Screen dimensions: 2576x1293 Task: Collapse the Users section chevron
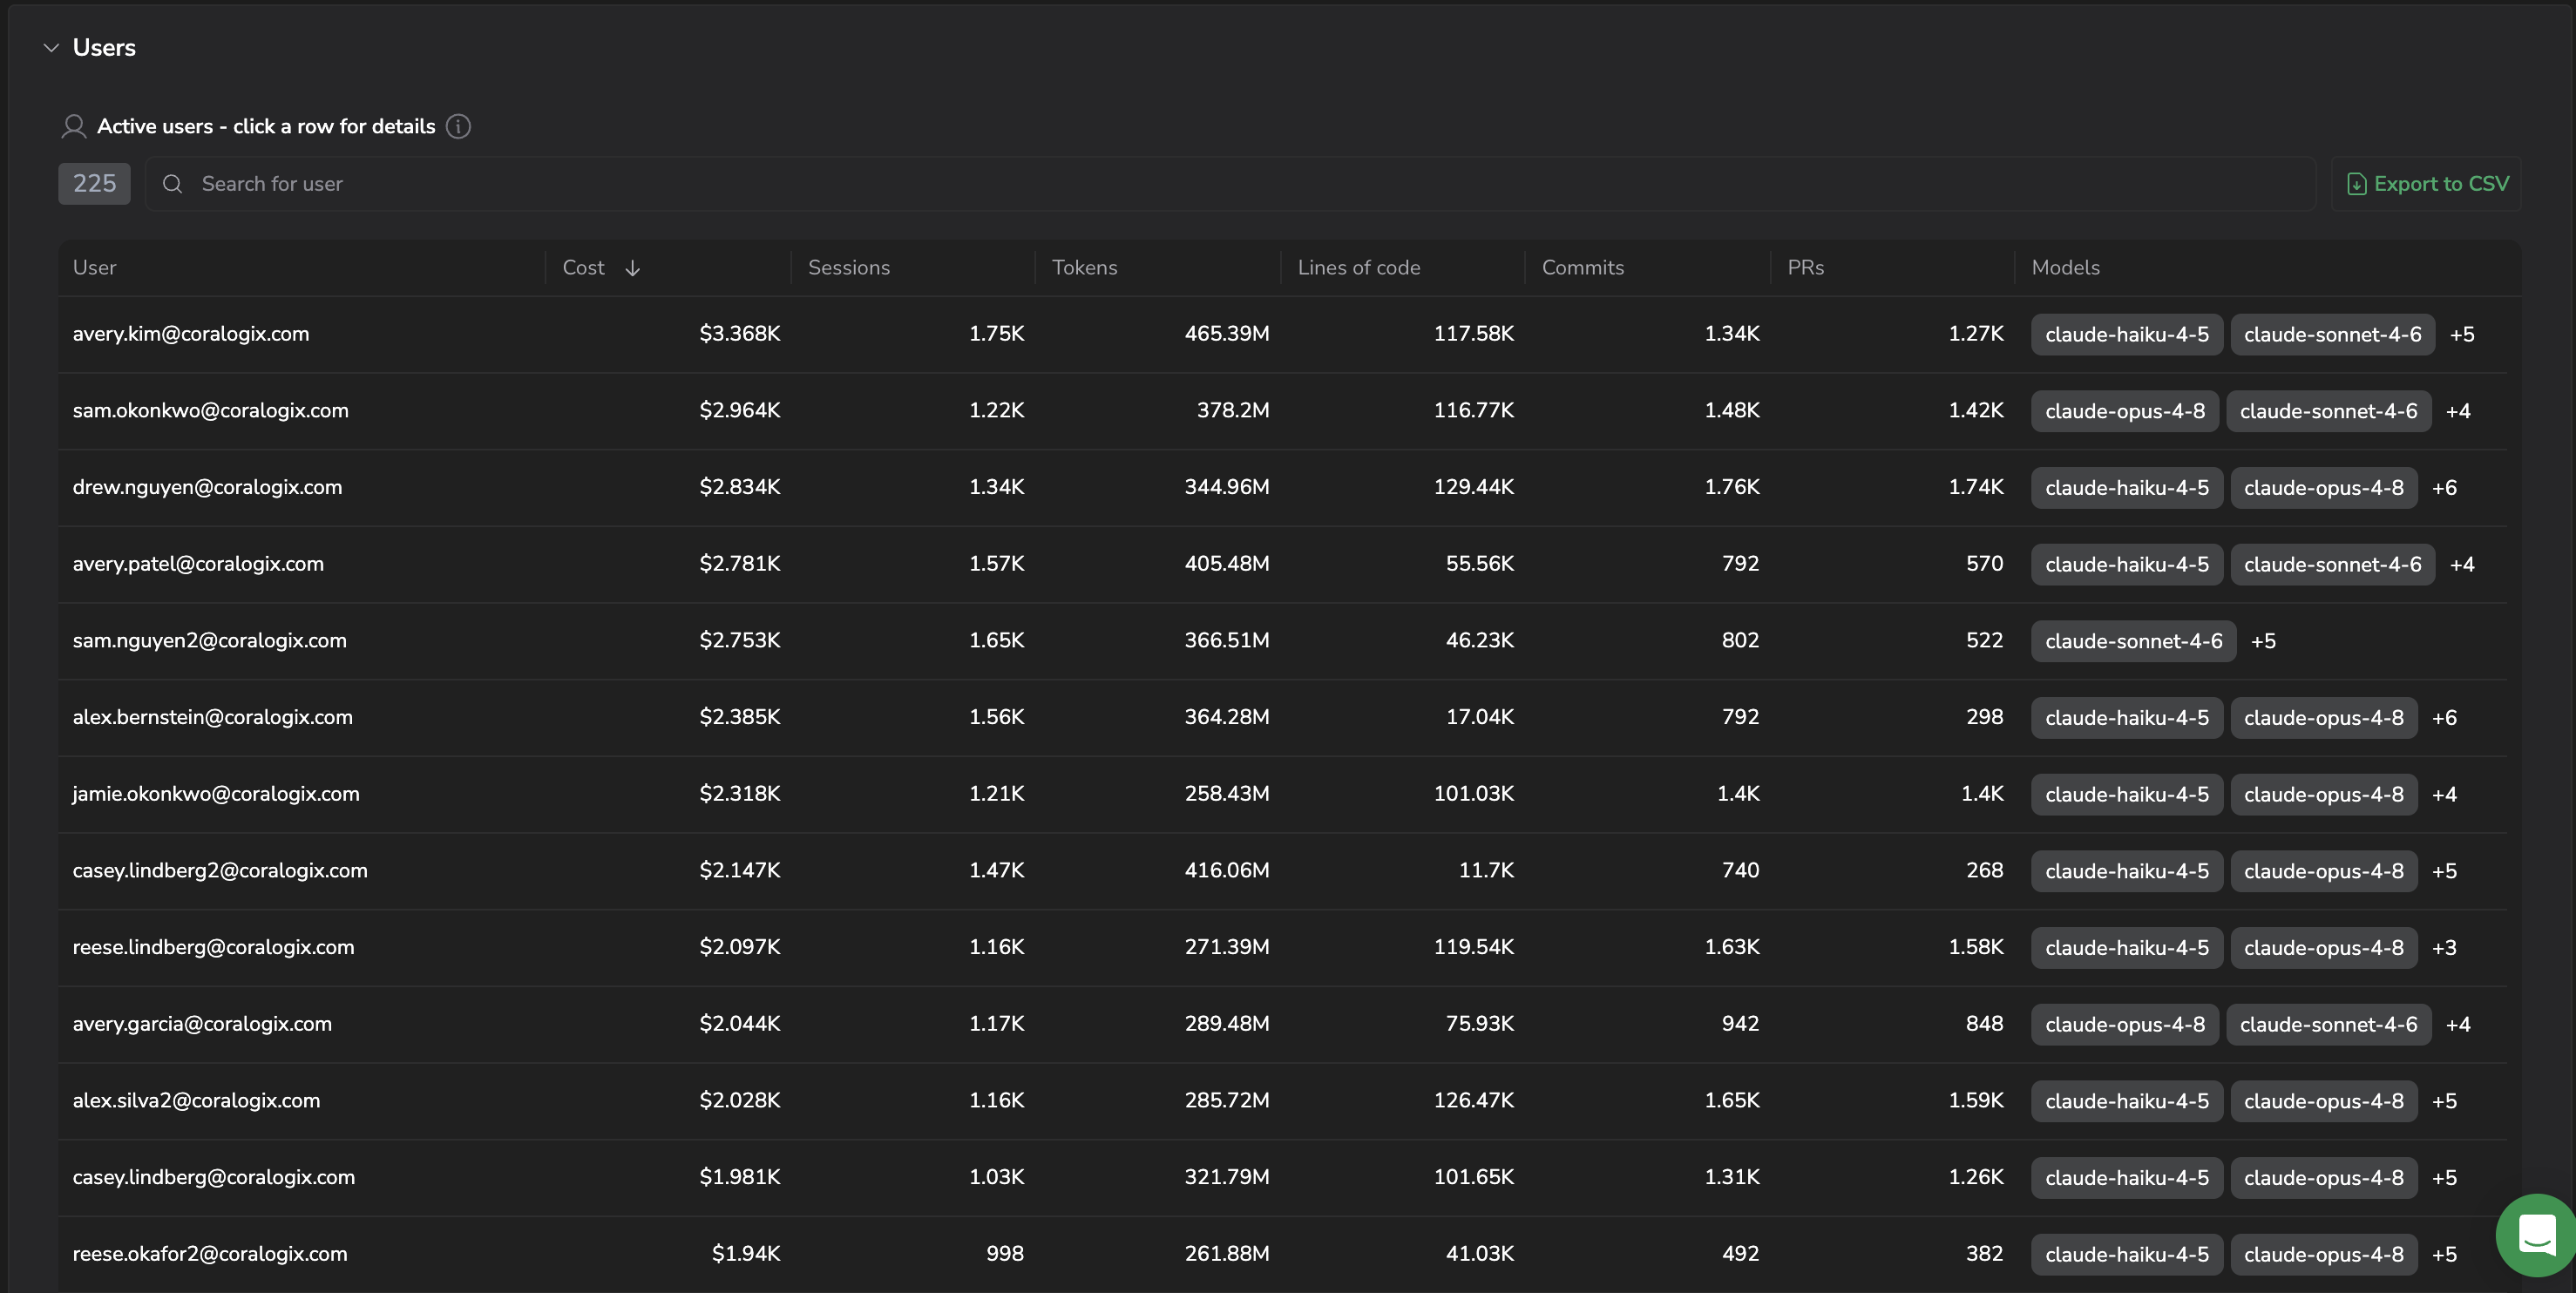click(x=51, y=47)
